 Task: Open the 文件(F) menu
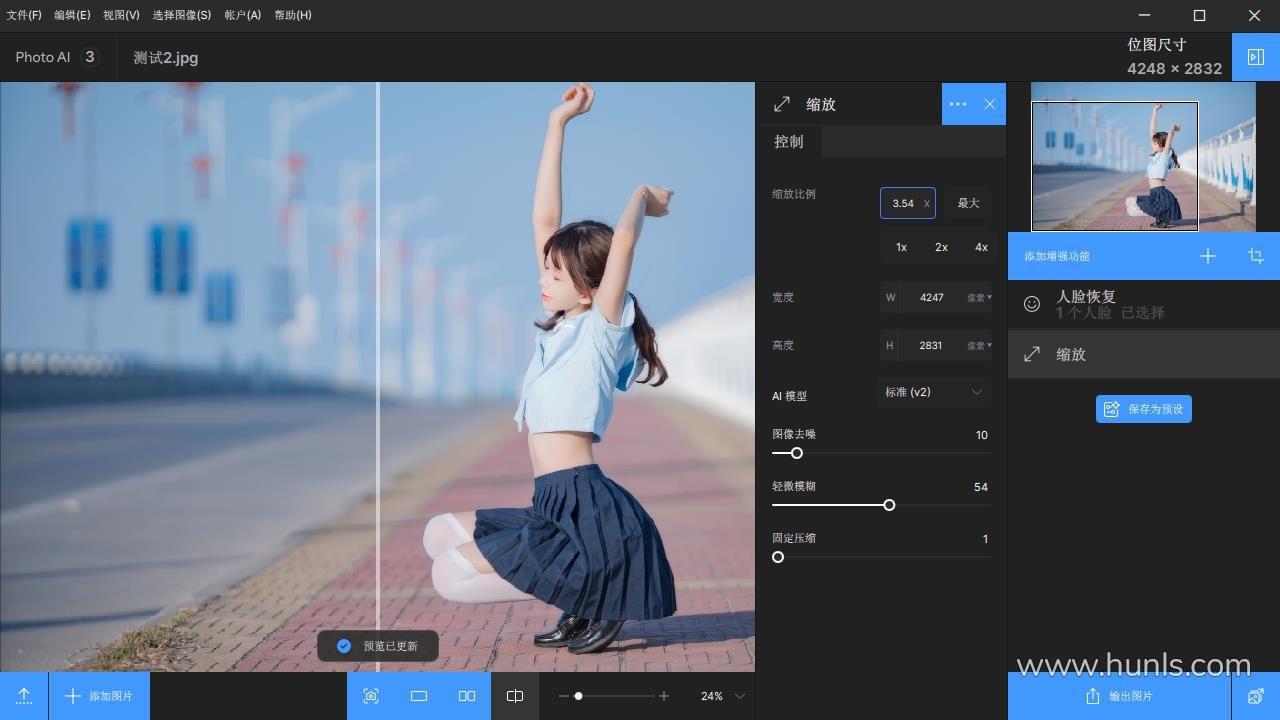pyautogui.click(x=24, y=15)
